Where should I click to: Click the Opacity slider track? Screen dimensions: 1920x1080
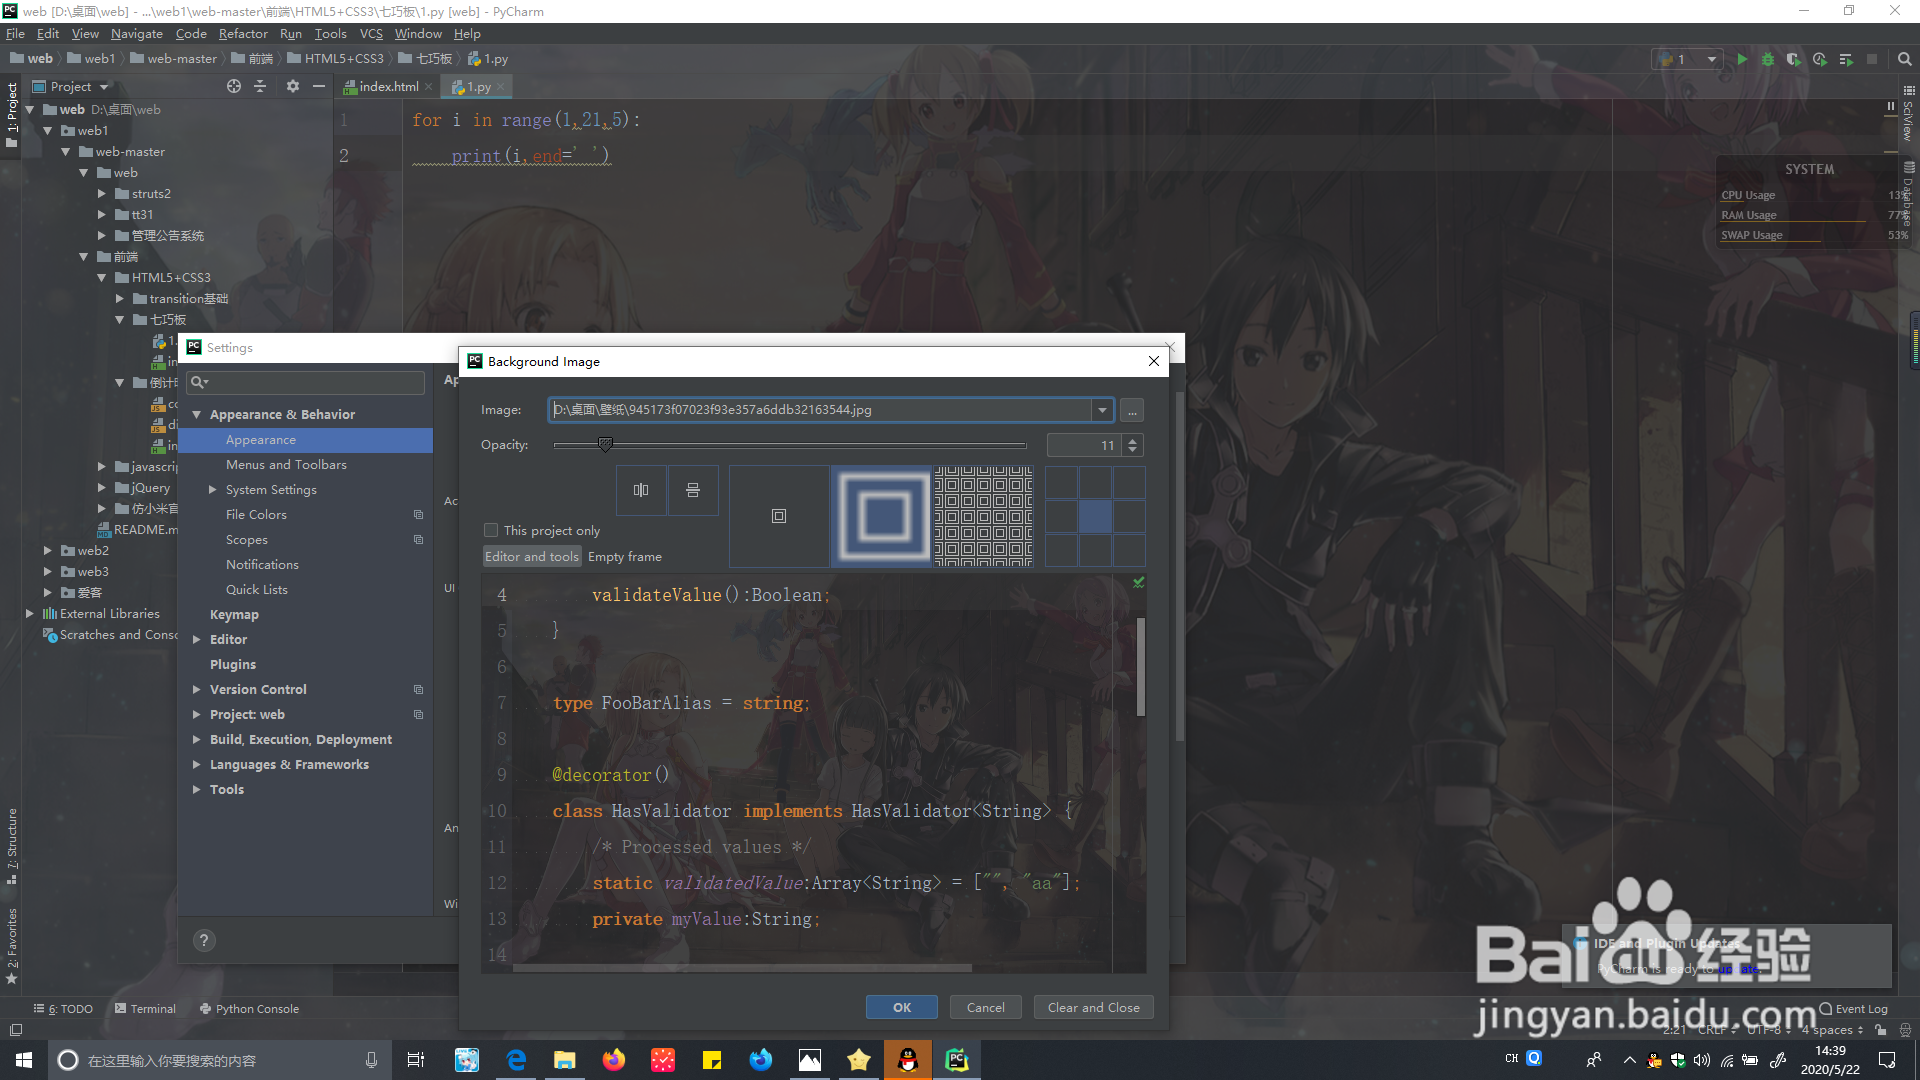tap(790, 445)
